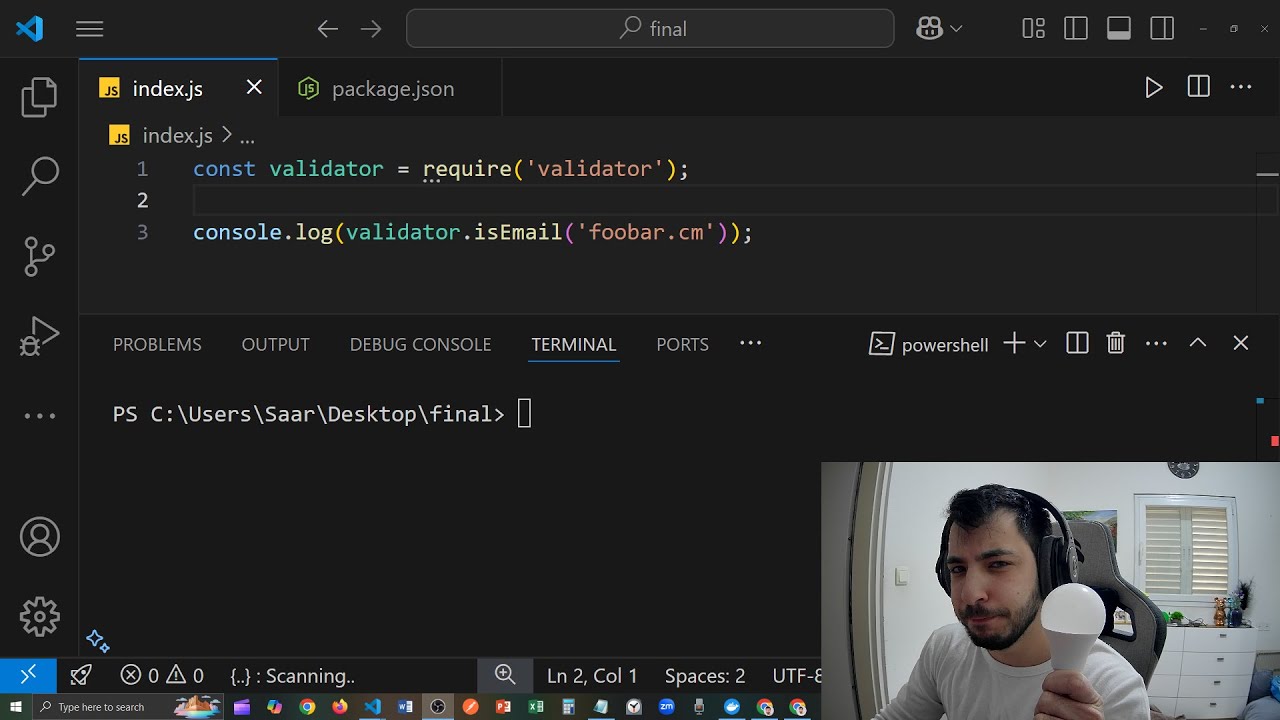Open the Accounts menu icon
This screenshot has width=1280, height=720.
pos(40,537)
